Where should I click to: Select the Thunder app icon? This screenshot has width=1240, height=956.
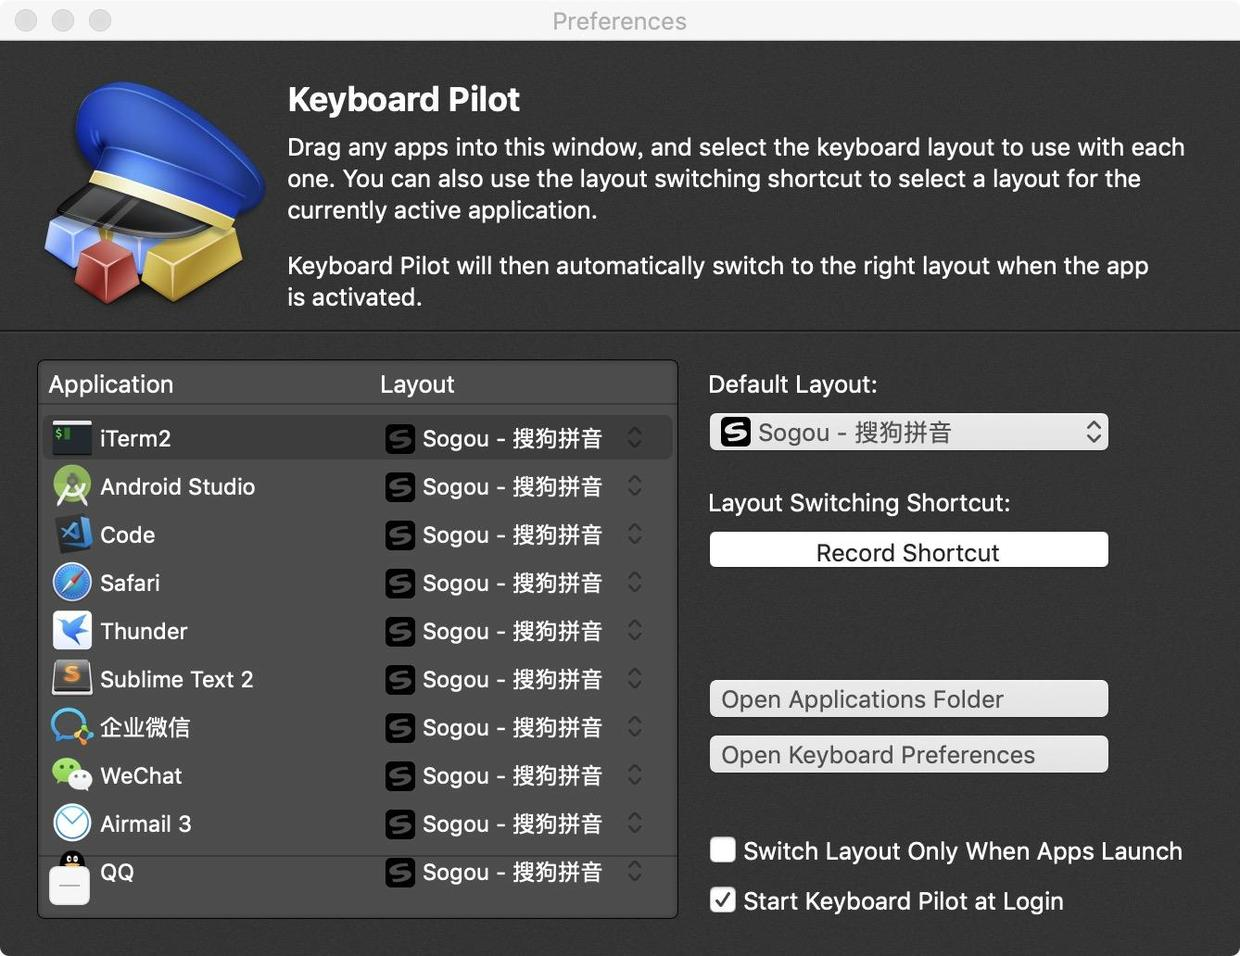coord(71,631)
